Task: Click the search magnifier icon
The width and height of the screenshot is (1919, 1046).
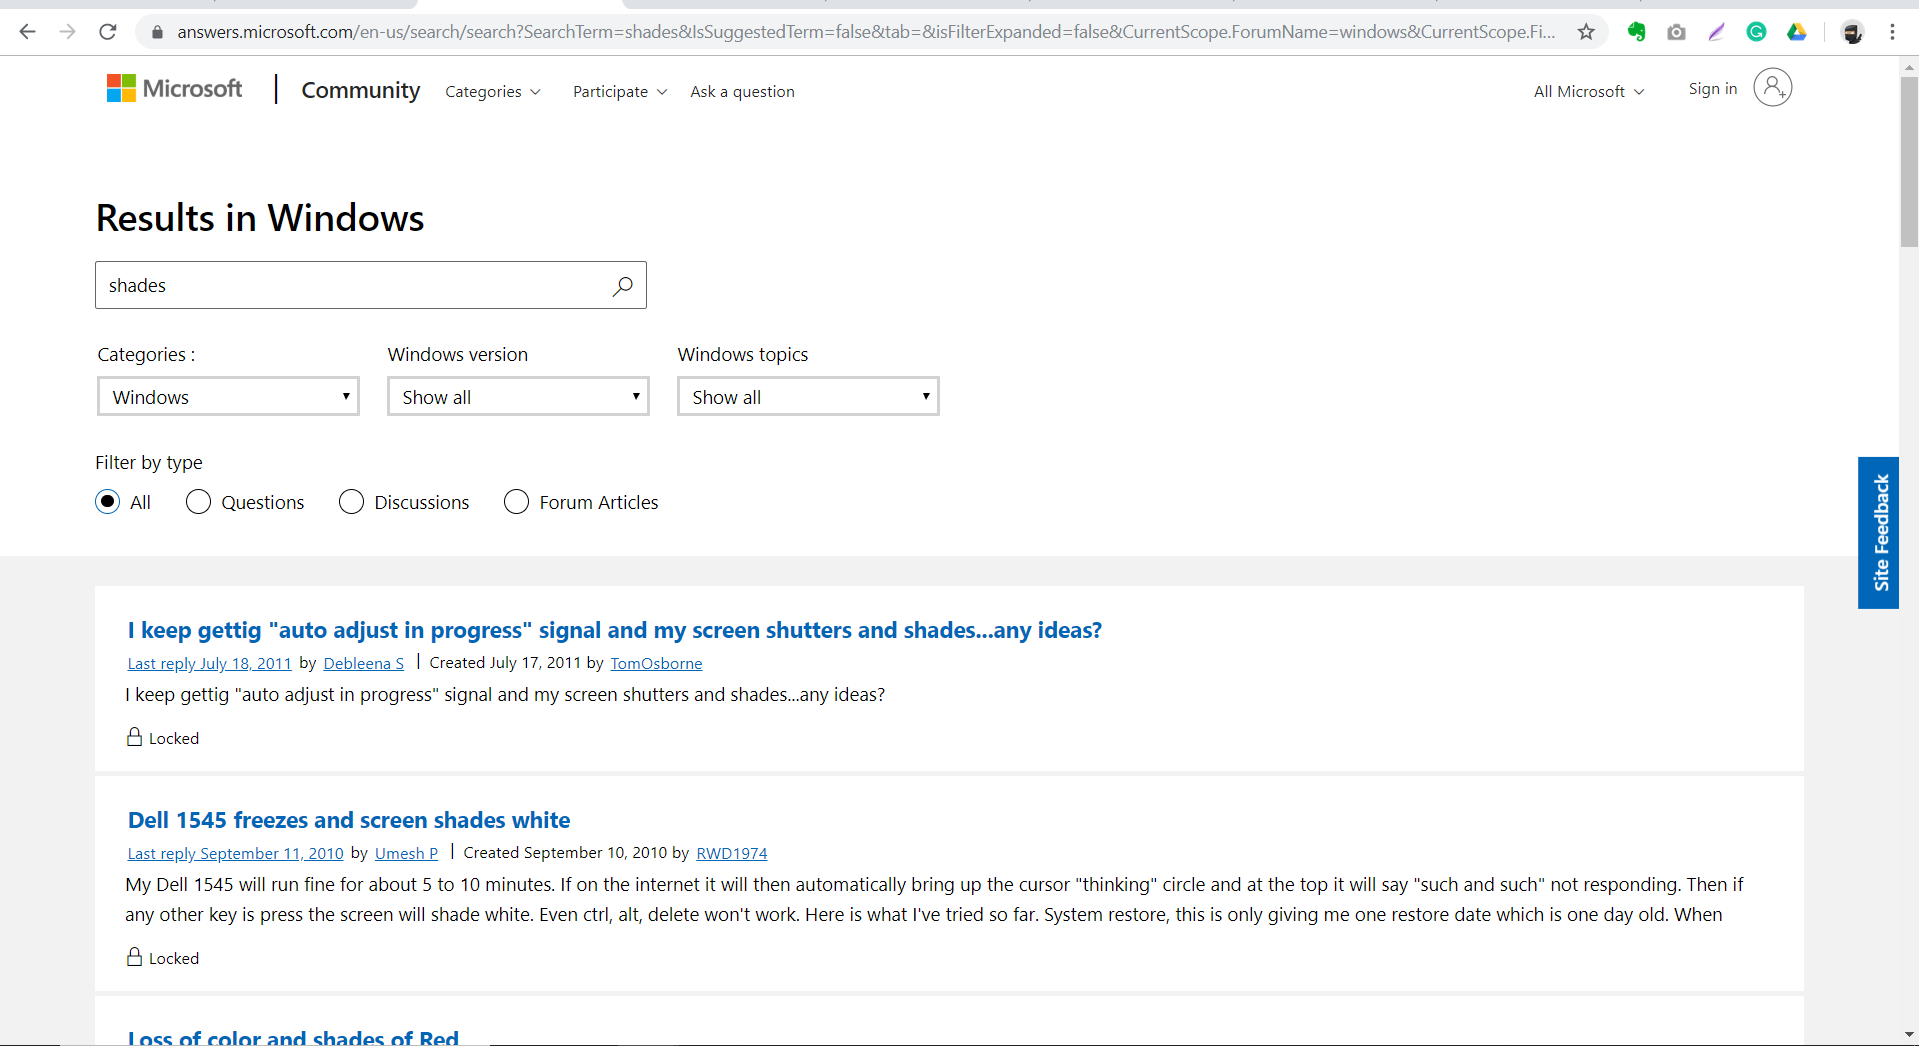Action: pos(622,286)
